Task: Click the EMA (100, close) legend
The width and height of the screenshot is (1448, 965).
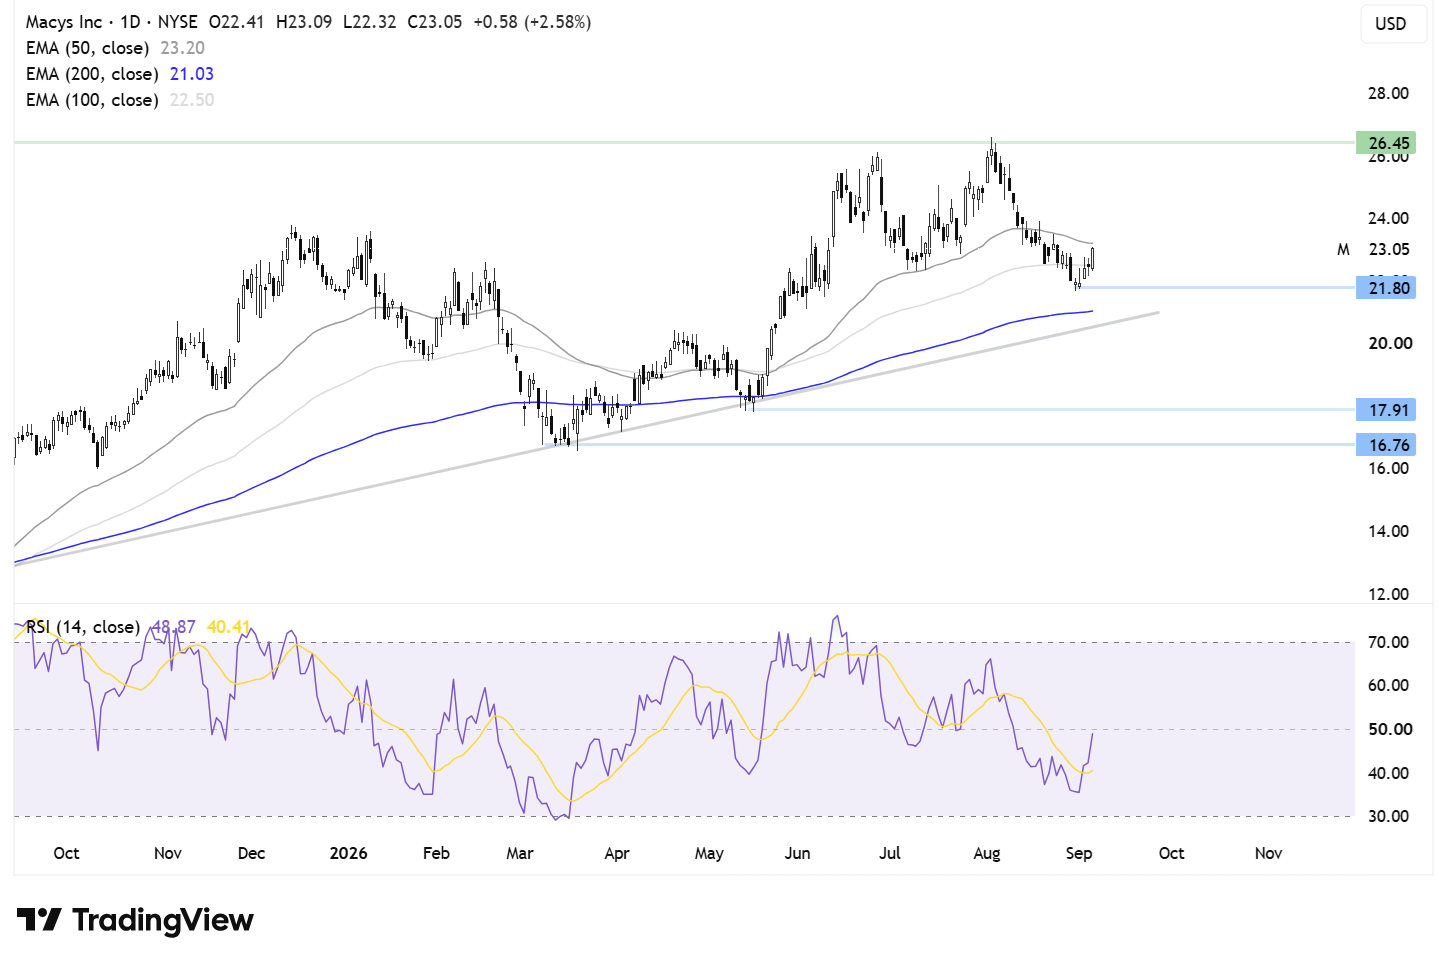Action: (x=92, y=100)
